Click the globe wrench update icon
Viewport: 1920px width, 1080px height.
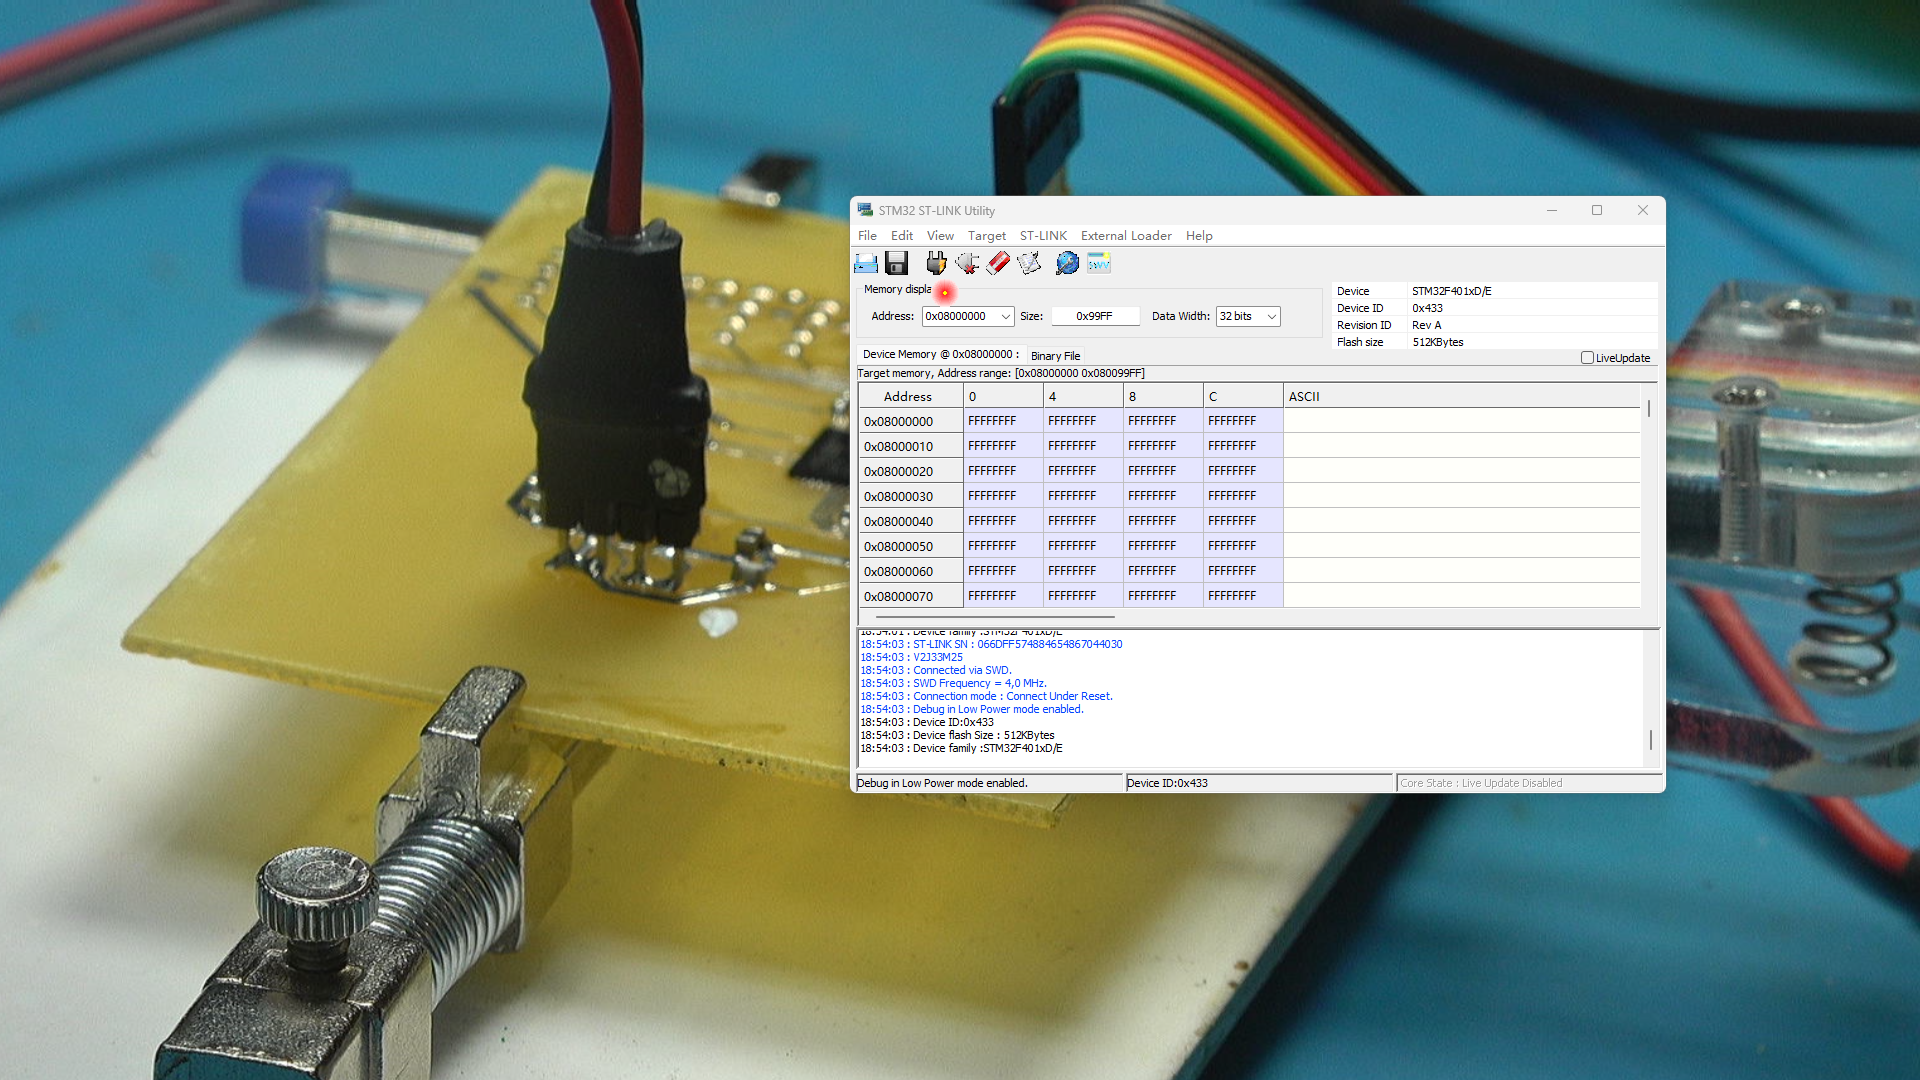coord(1067,263)
